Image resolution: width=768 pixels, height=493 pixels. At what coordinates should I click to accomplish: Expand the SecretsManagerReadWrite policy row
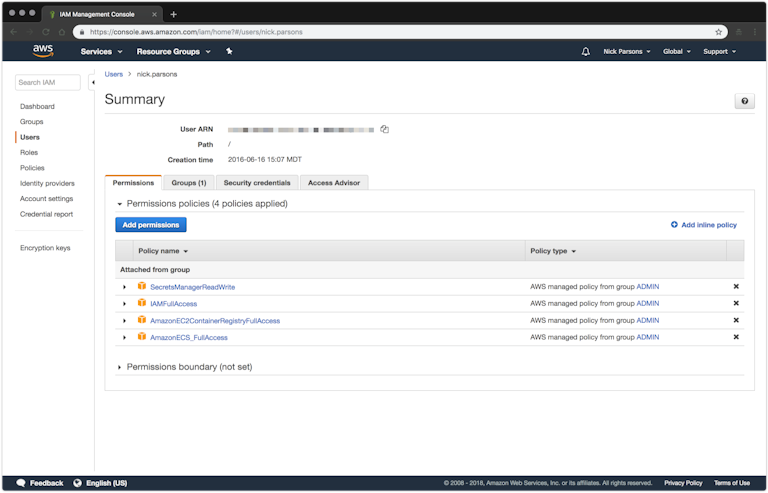[124, 287]
